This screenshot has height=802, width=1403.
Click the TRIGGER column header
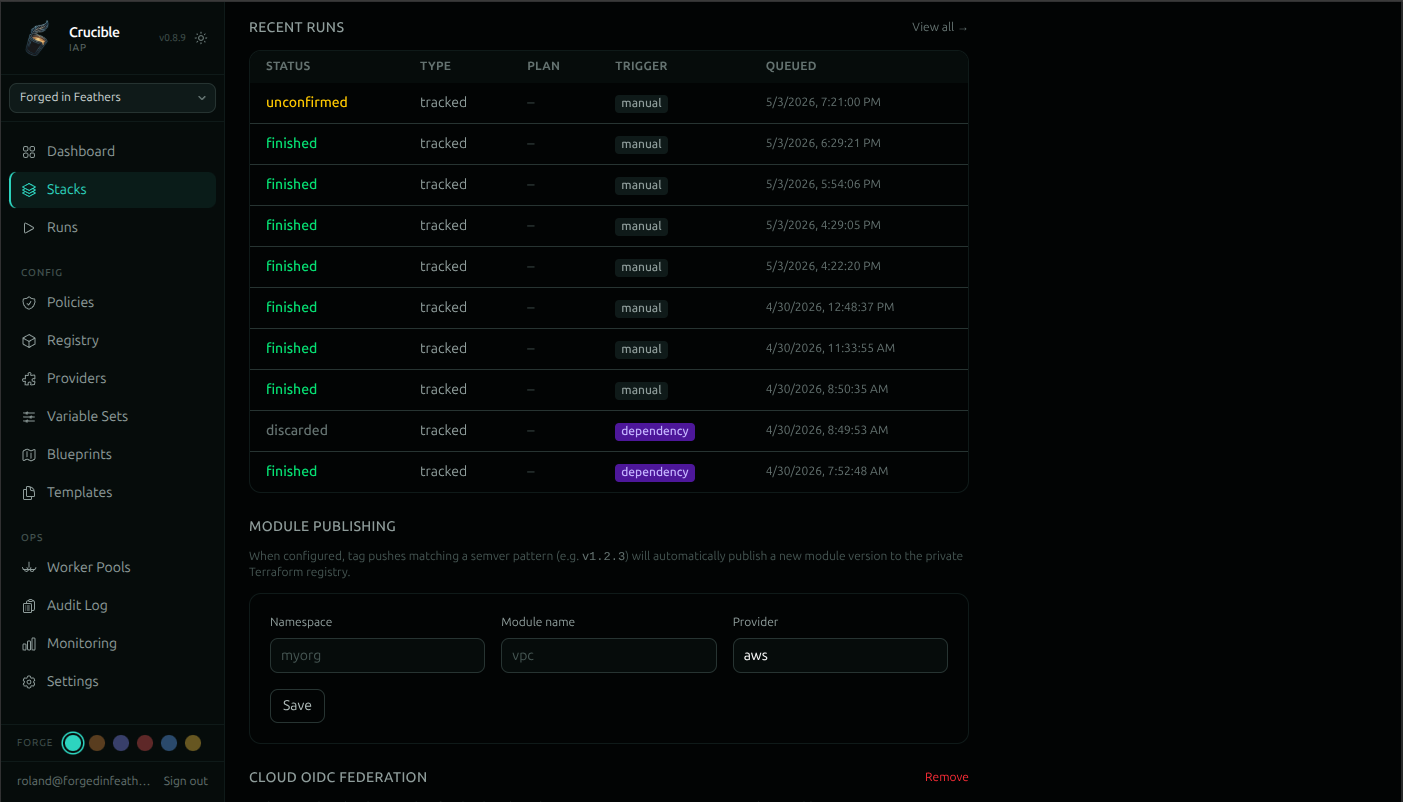pos(641,66)
